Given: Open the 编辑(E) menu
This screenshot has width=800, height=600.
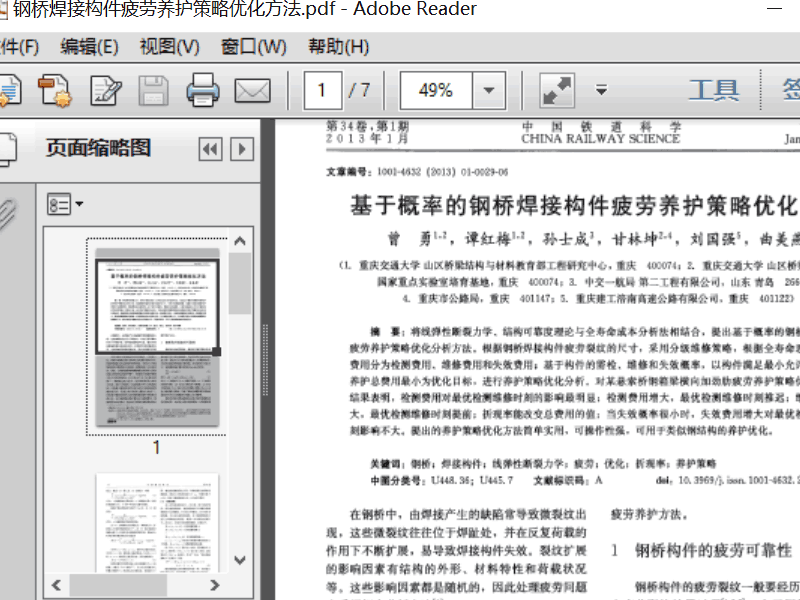Looking at the screenshot, I should click(x=89, y=47).
